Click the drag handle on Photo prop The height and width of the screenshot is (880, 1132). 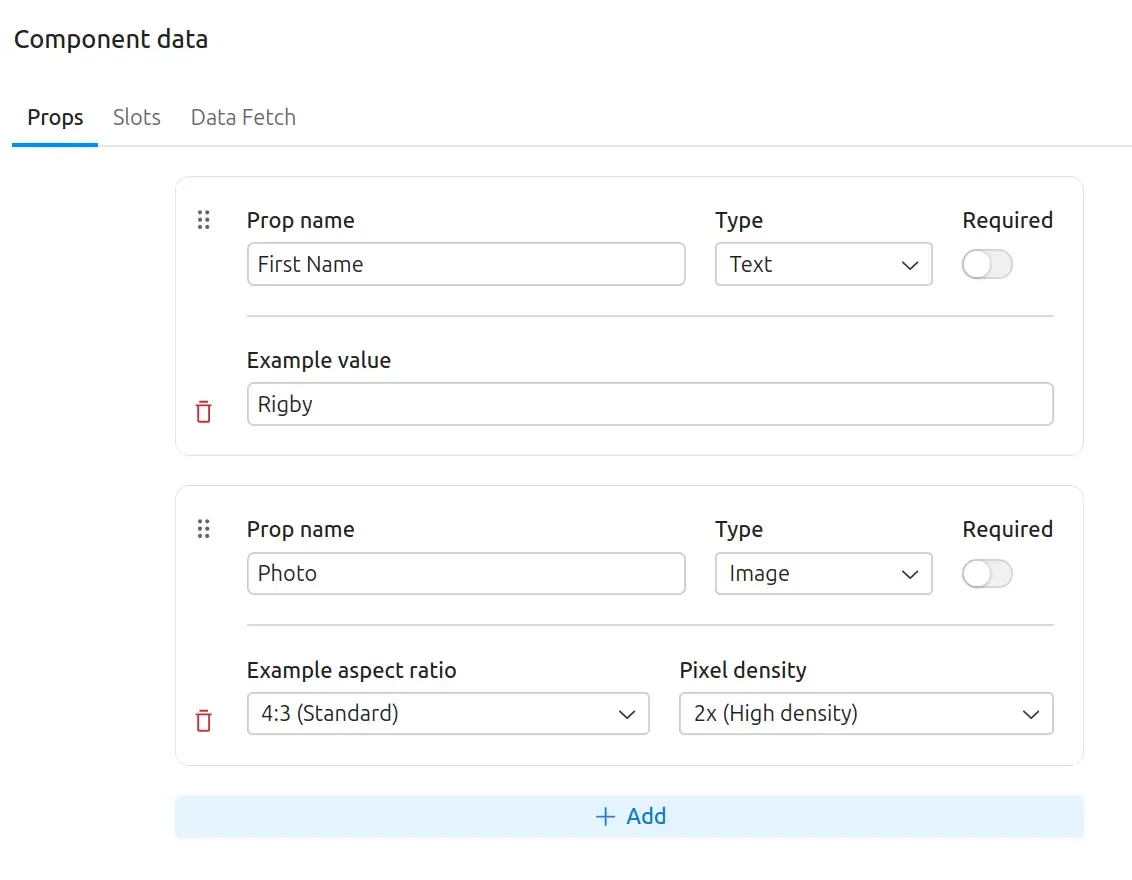tap(204, 529)
